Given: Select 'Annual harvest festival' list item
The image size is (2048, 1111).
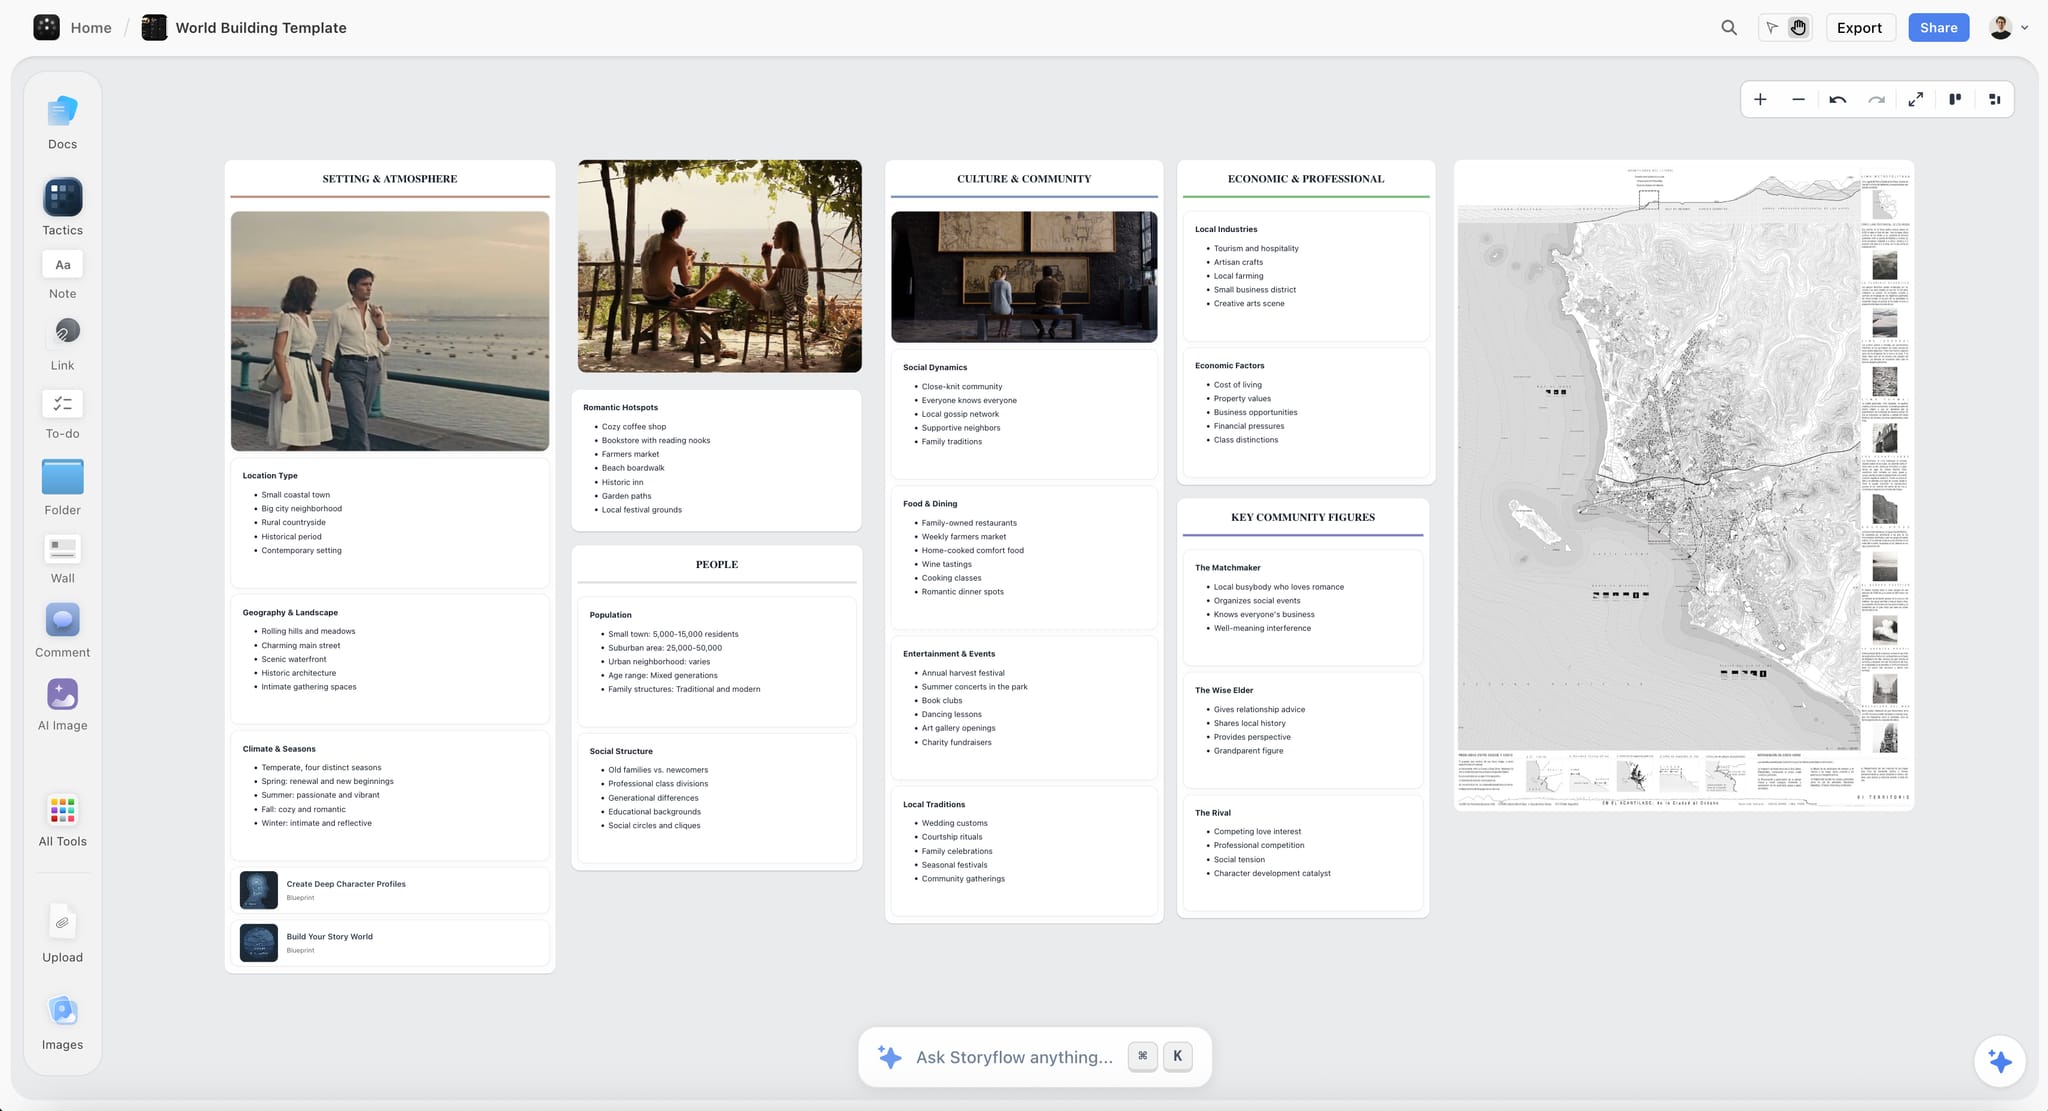Looking at the screenshot, I should [x=963, y=673].
